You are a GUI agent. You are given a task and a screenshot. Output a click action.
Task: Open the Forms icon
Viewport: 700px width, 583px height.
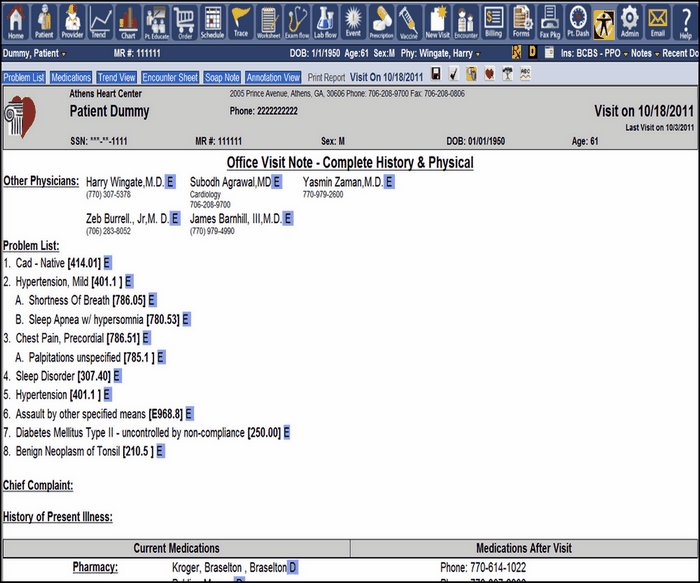pyautogui.click(x=521, y=21)
